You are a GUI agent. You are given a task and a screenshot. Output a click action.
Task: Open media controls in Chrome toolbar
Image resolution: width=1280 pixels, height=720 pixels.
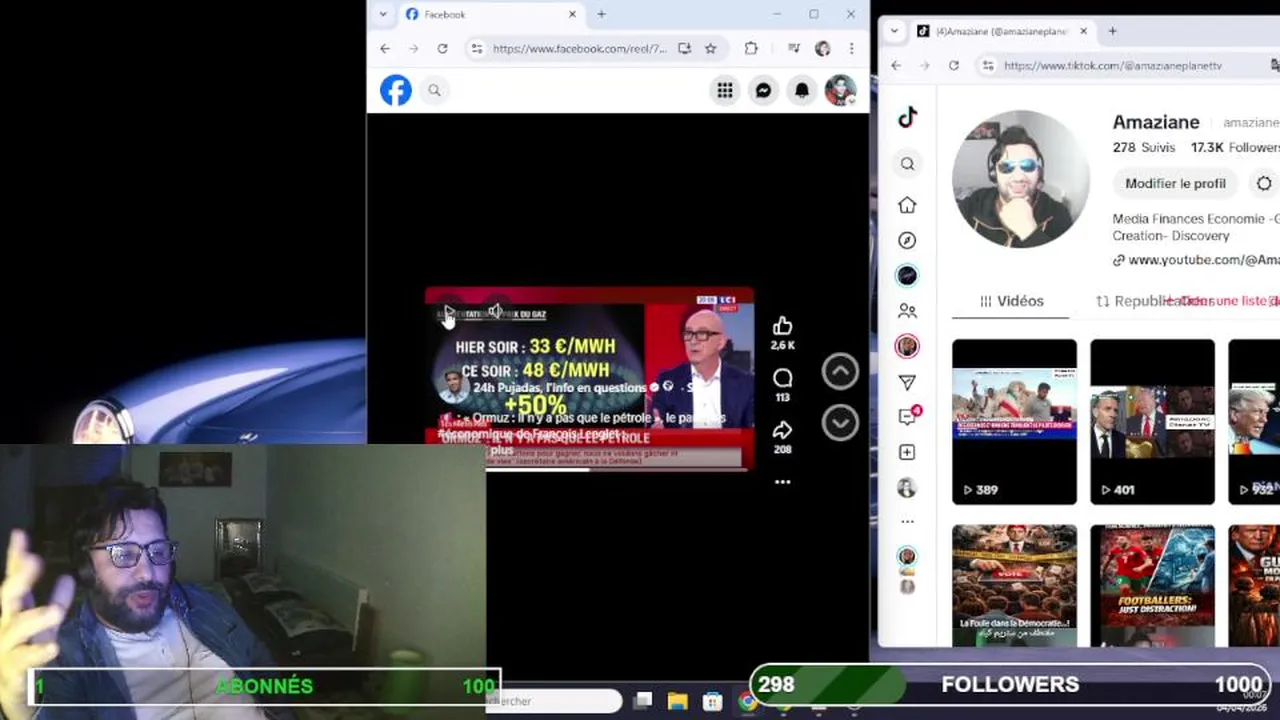793,48
